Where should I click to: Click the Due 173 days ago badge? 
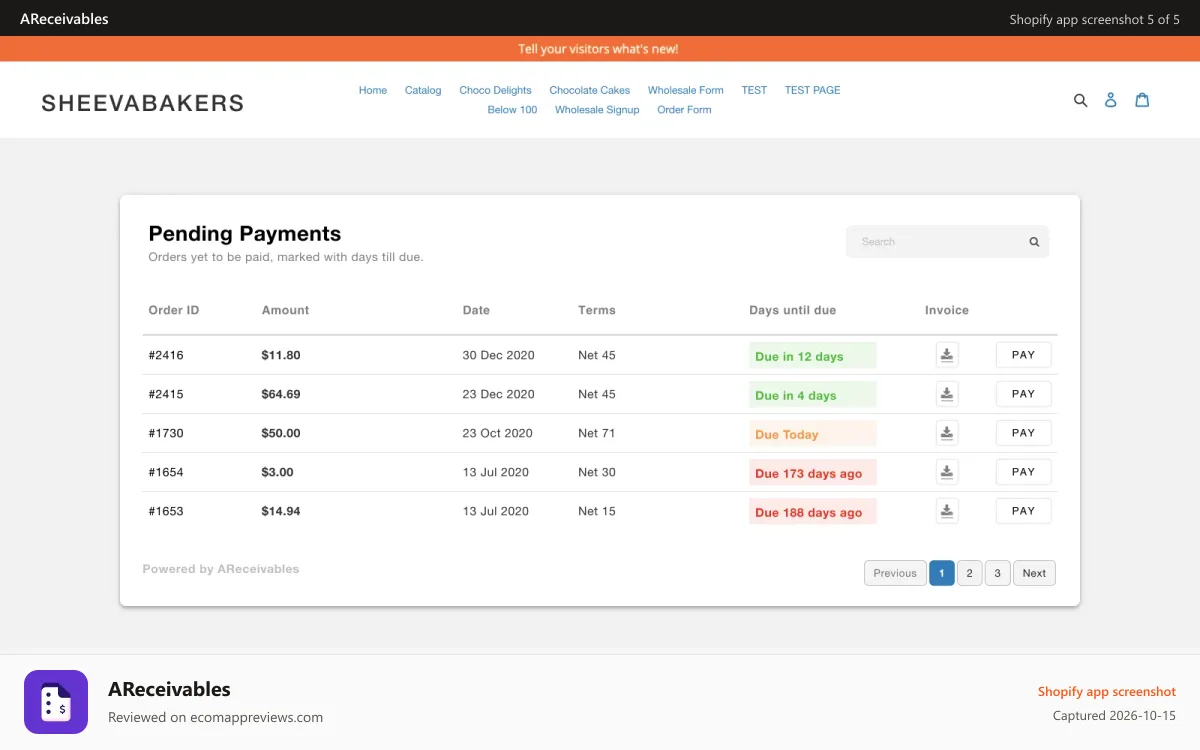point(813,473)
